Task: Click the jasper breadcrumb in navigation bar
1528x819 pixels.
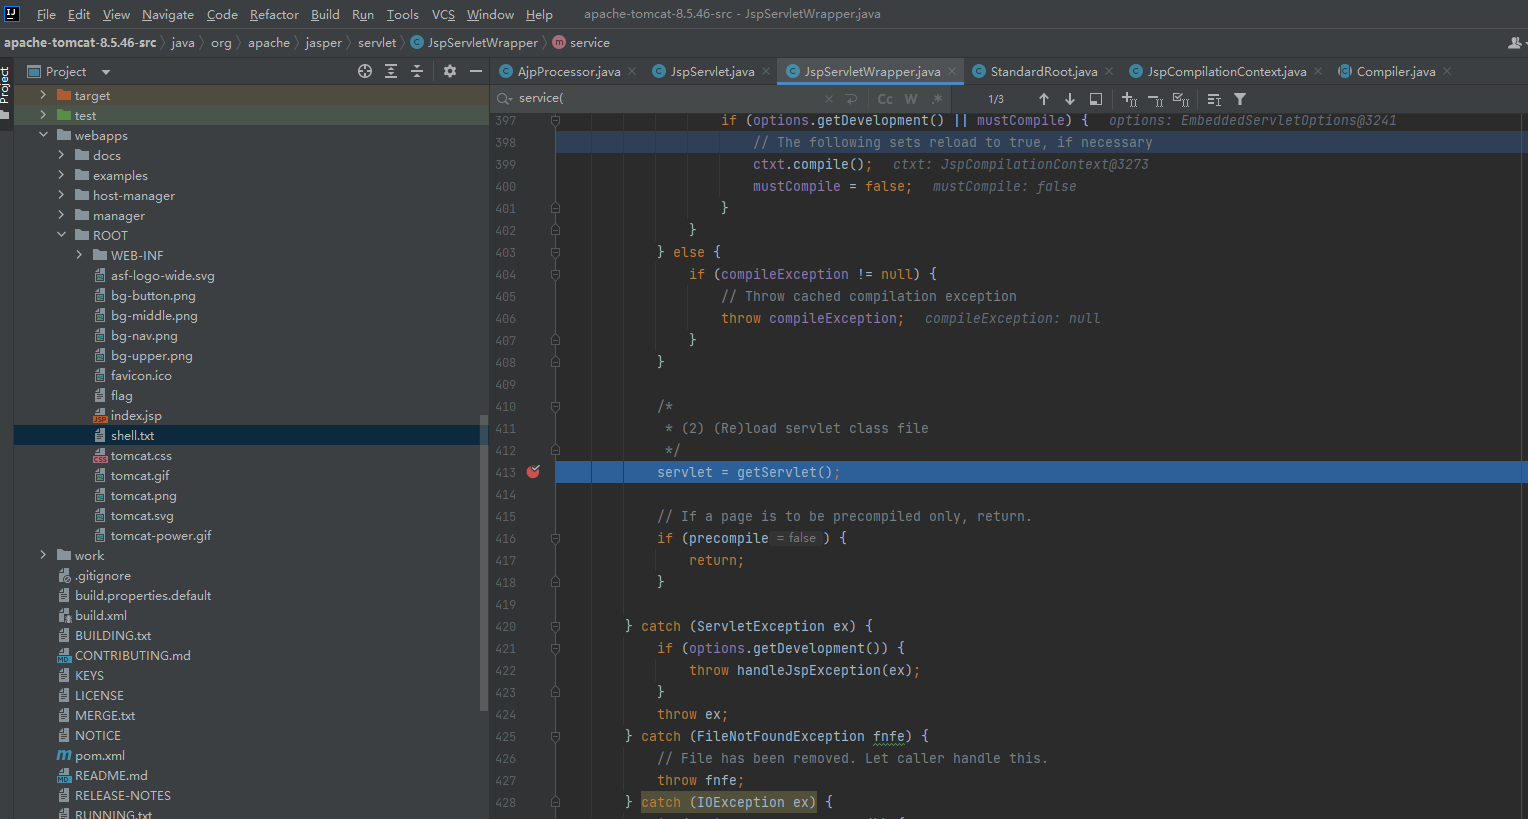Action: (x=323, y=43)
